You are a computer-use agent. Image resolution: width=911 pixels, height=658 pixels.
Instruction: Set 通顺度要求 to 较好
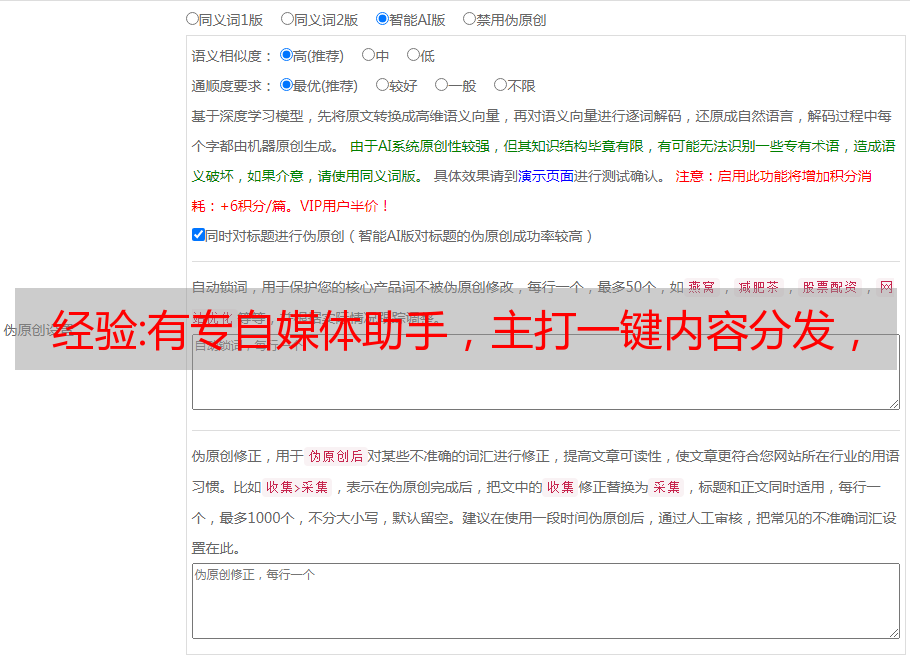click(x=382, y=85)
